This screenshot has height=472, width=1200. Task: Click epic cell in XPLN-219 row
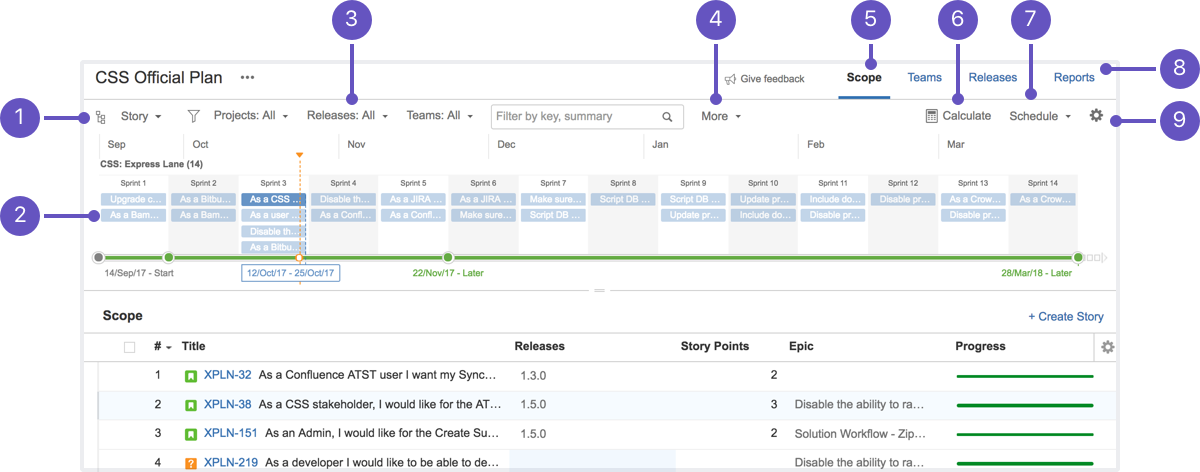(x=860, y=463)
